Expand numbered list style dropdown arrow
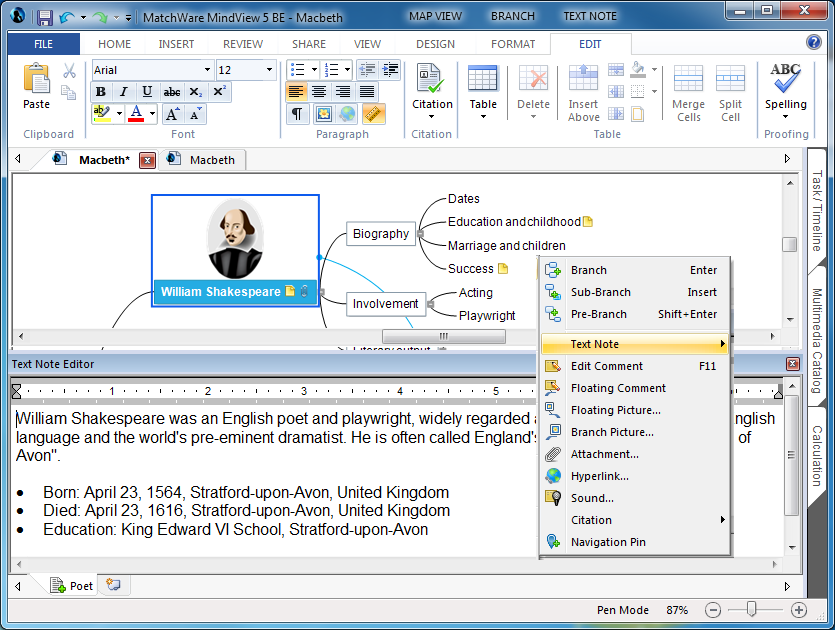The height and width of the screenshot is (630, 835). (x=348, y=70)
